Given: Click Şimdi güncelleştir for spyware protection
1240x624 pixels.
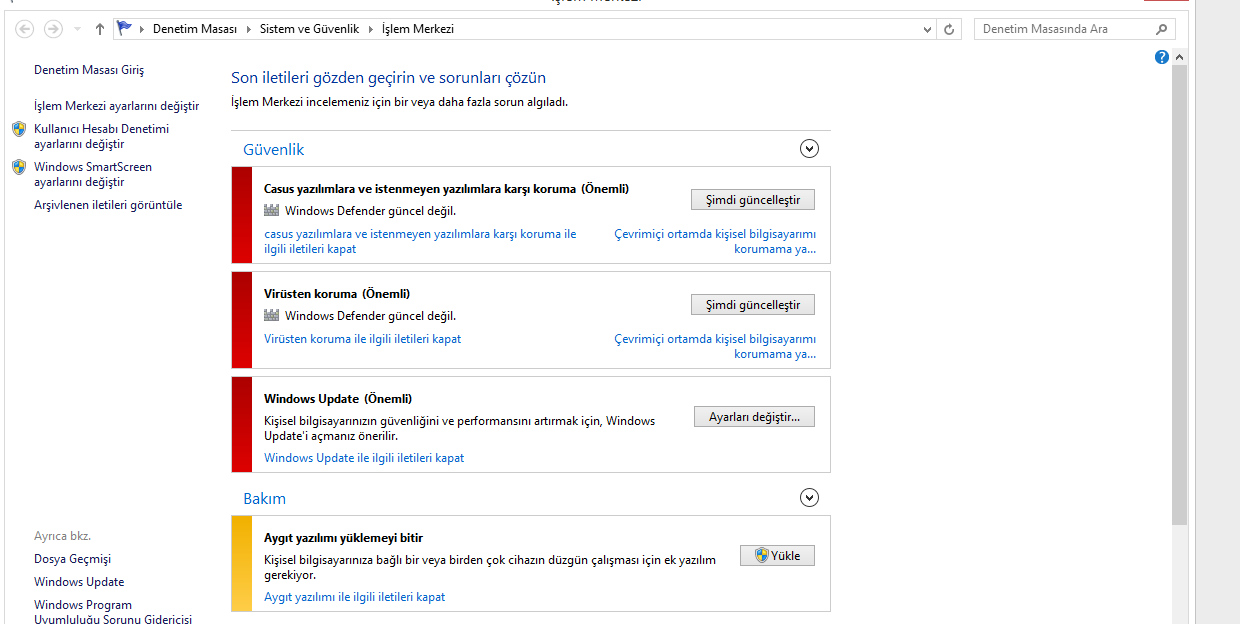Looking at the screenshot, I should [753, 200].
